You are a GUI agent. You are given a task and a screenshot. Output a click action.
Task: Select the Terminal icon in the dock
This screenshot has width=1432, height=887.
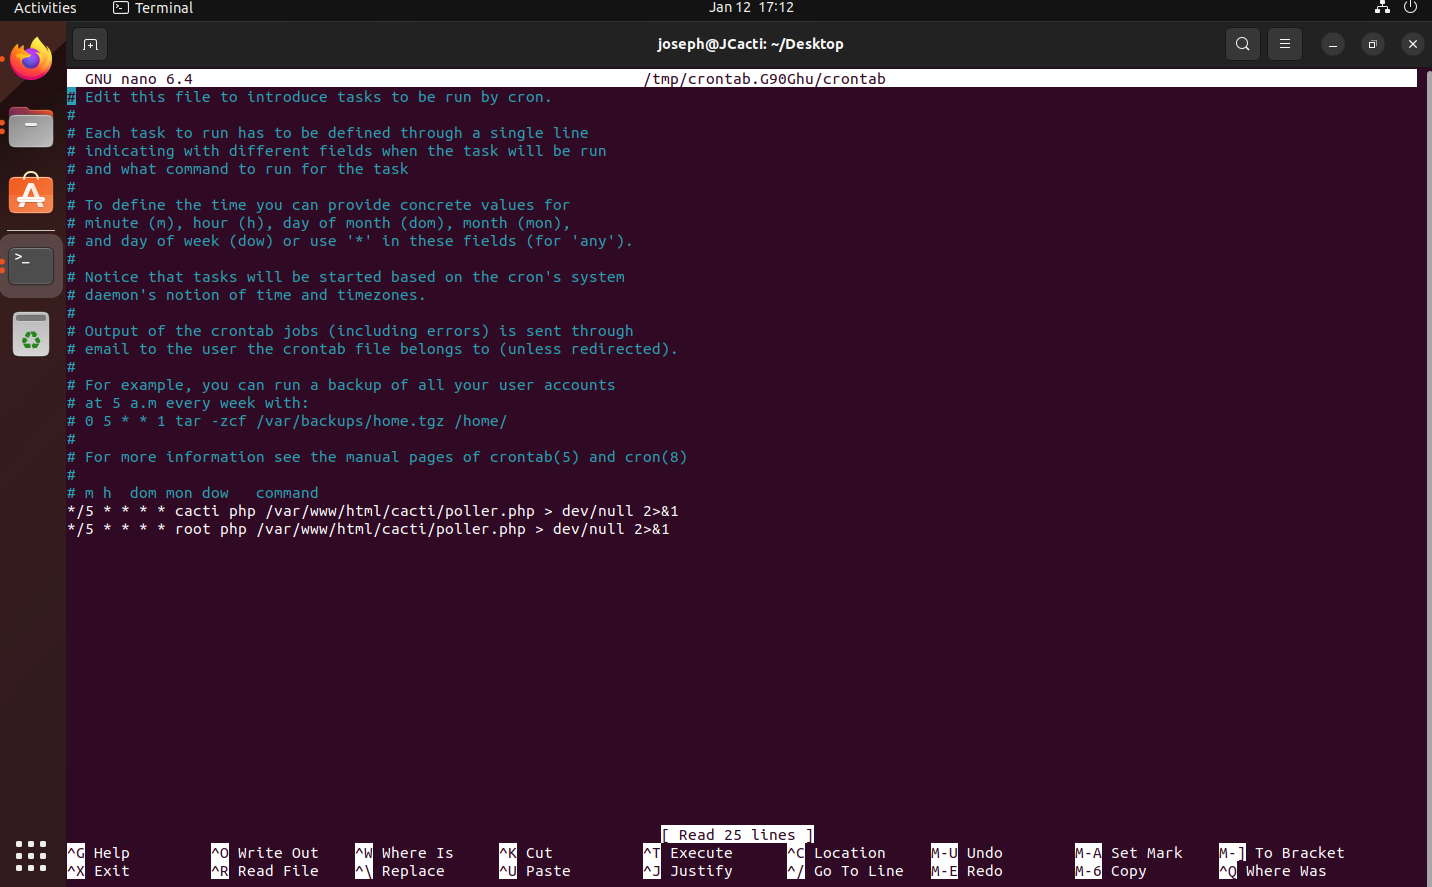coord(31,266)
